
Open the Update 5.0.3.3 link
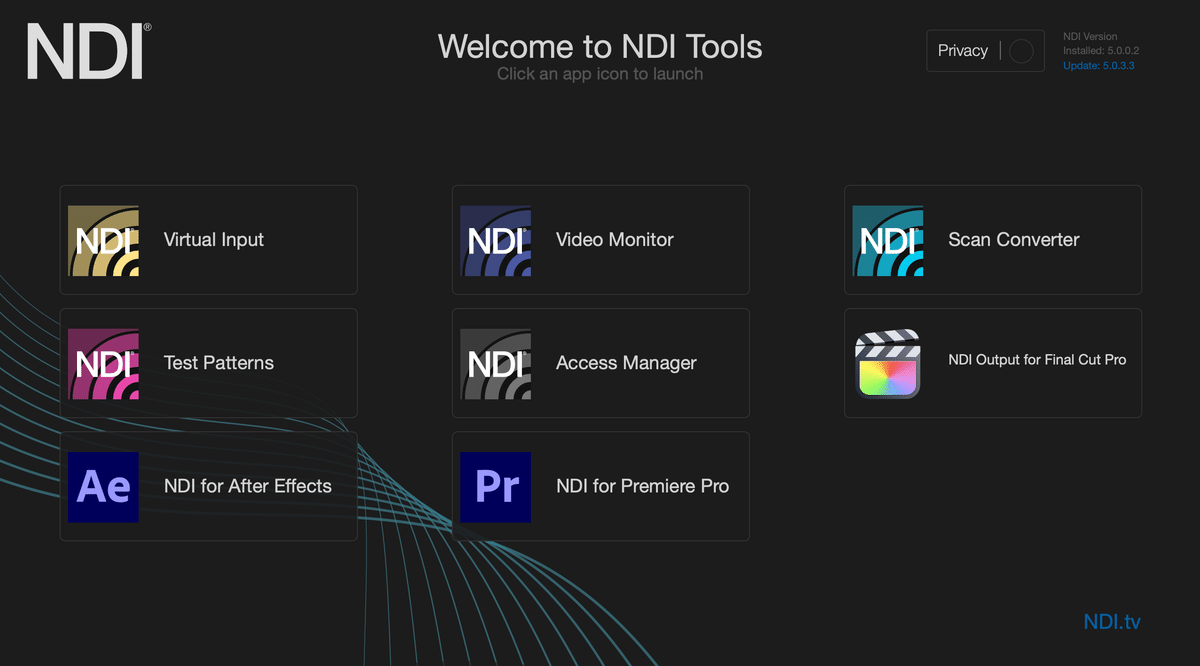coord(1098,66)
